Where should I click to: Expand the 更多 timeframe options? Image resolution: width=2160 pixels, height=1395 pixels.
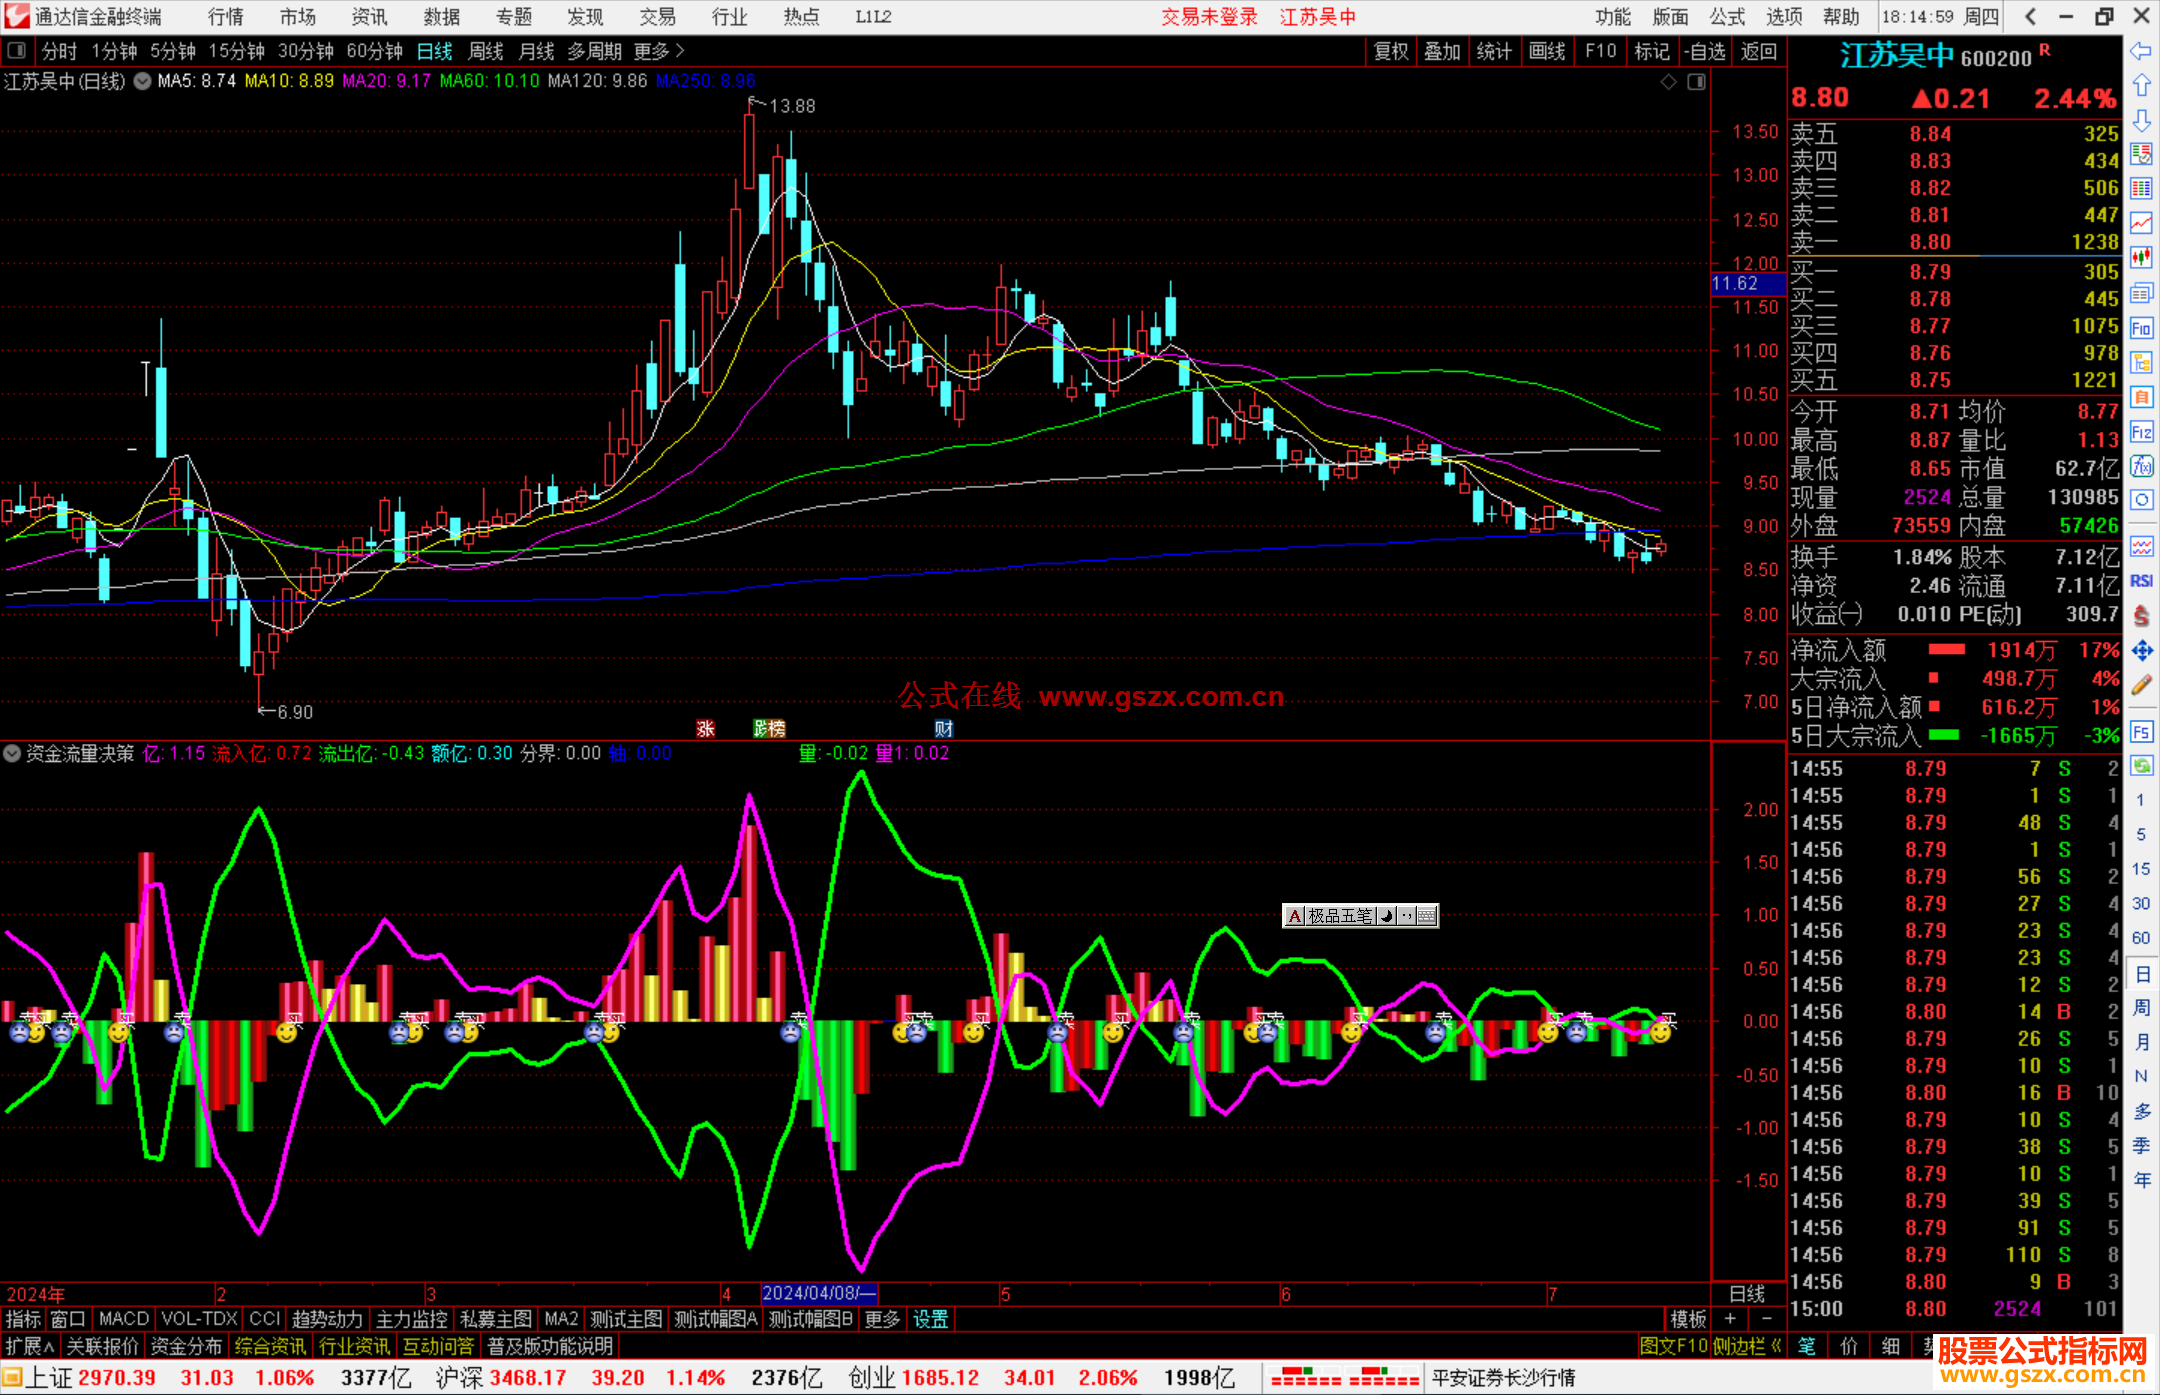point(659,50)
